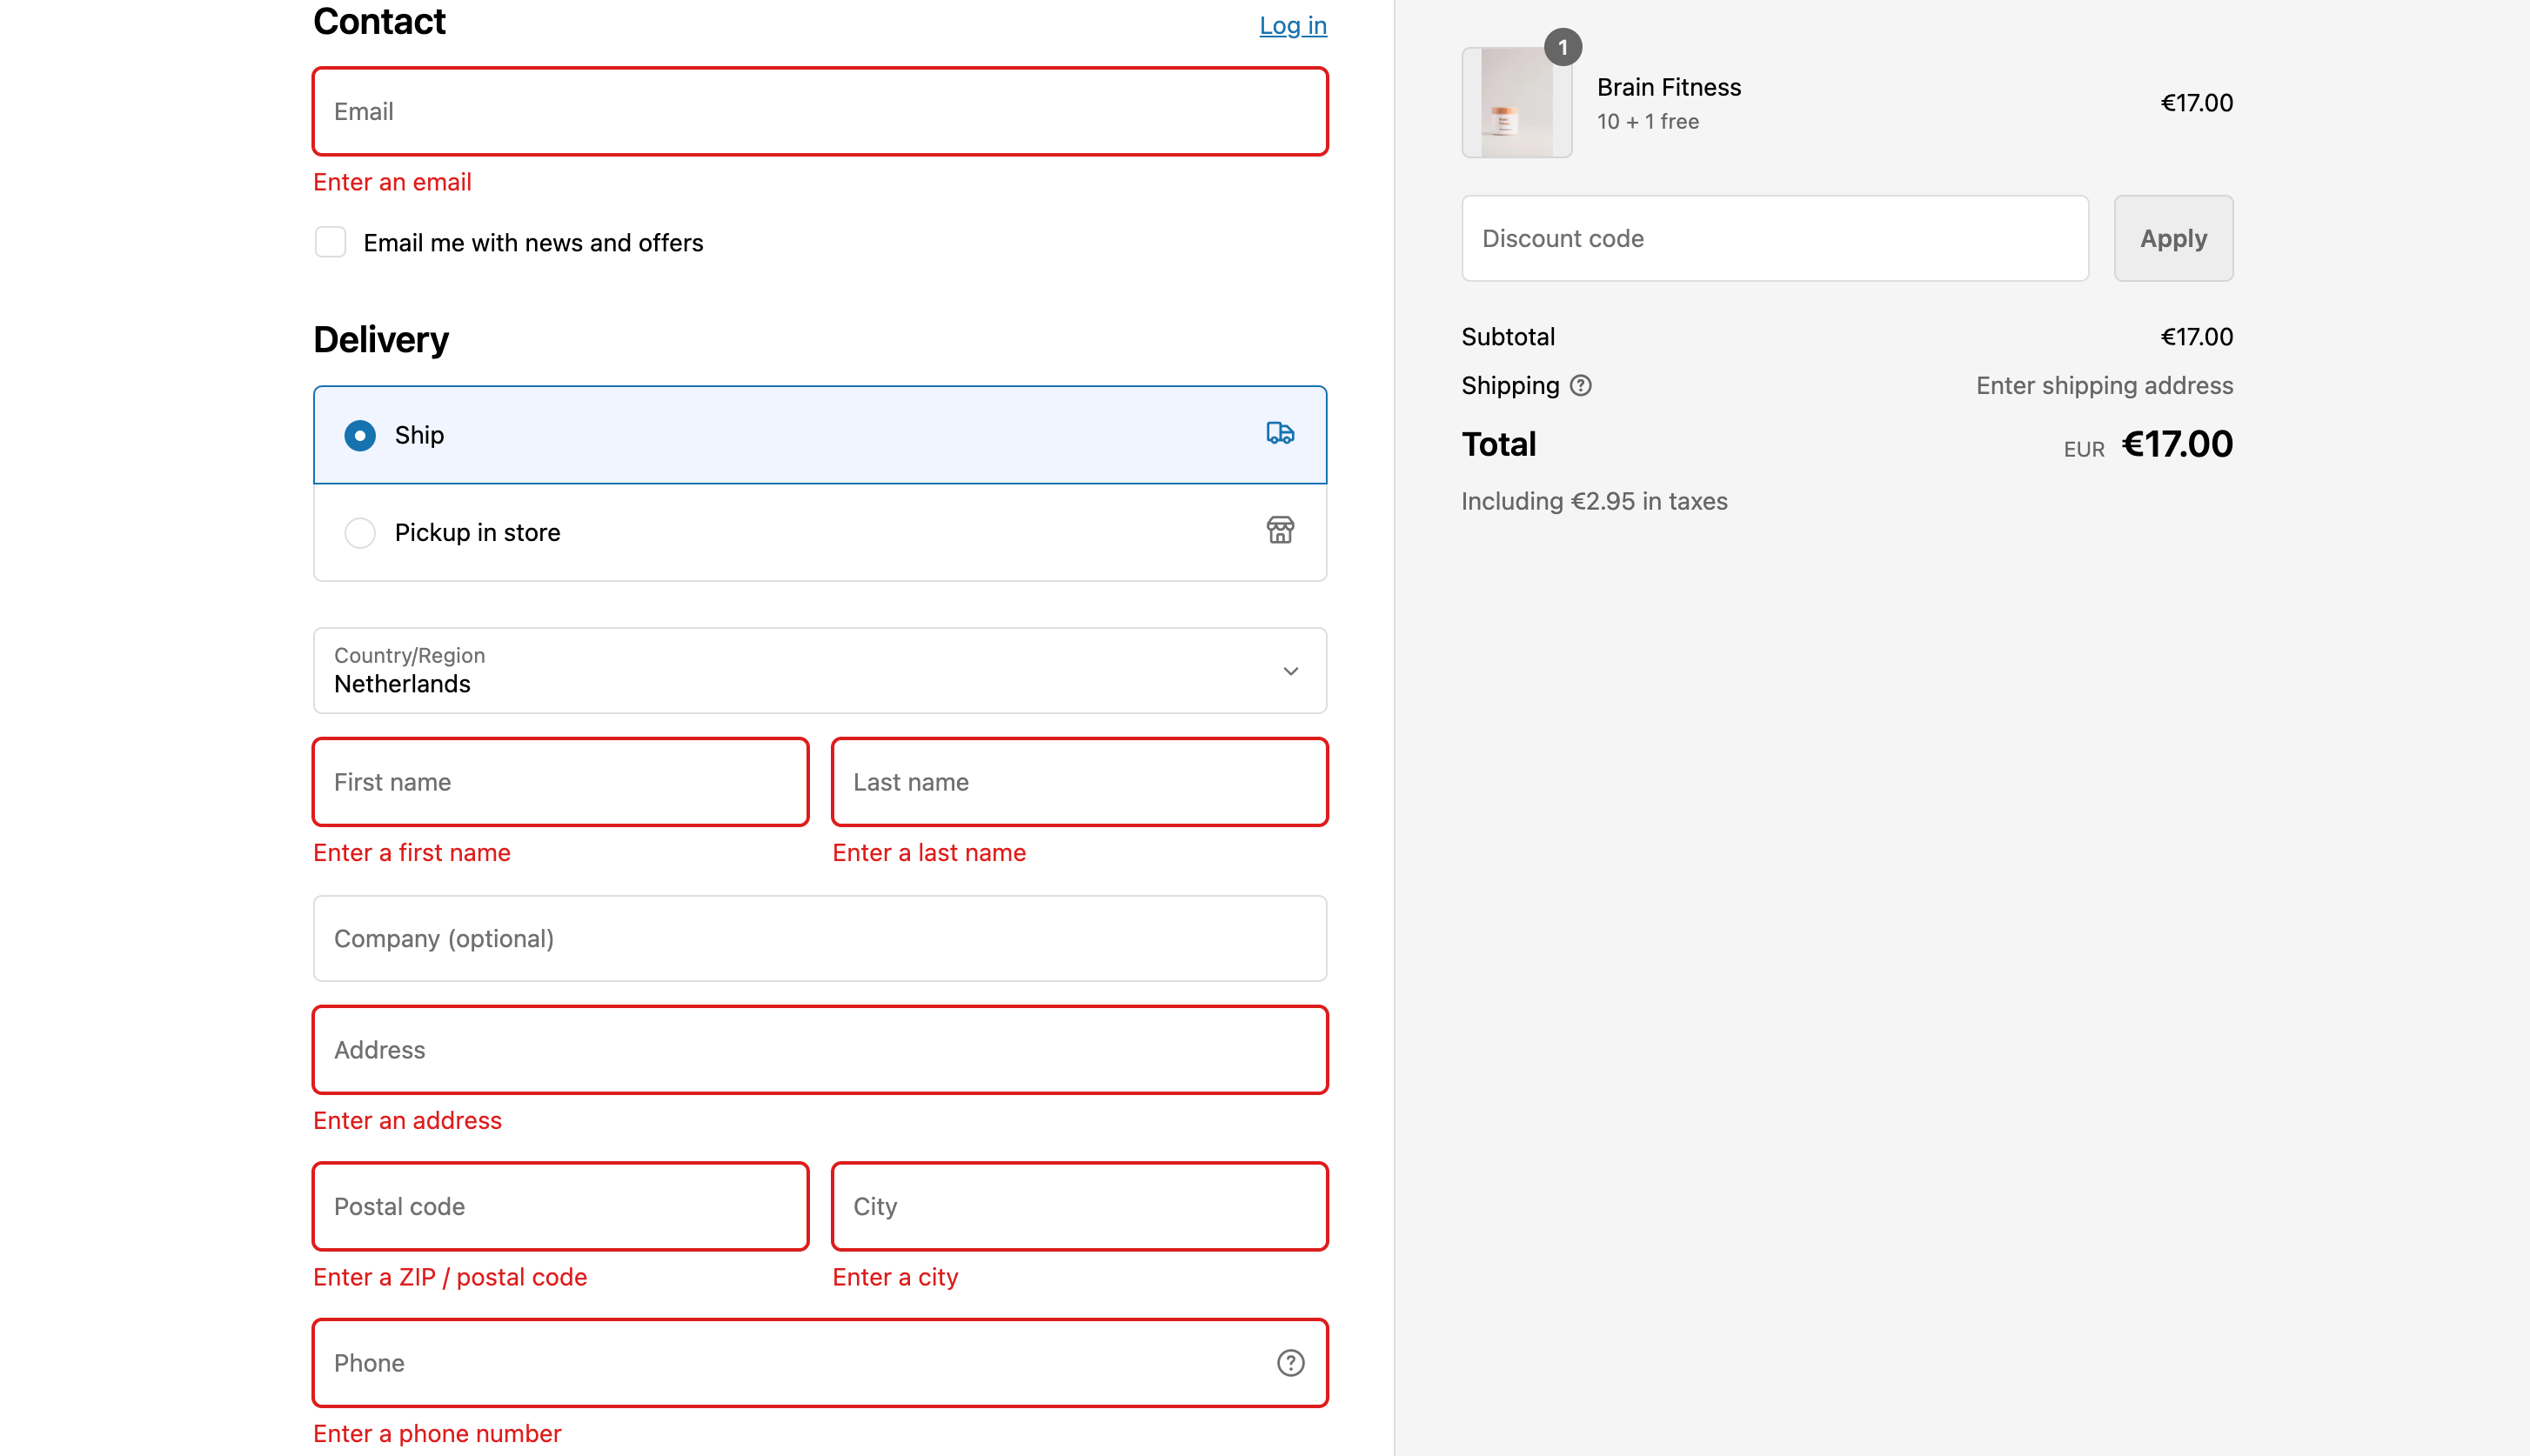Click the store pickup shop icon
Screen dimensions: 2530x1456
1280,530
